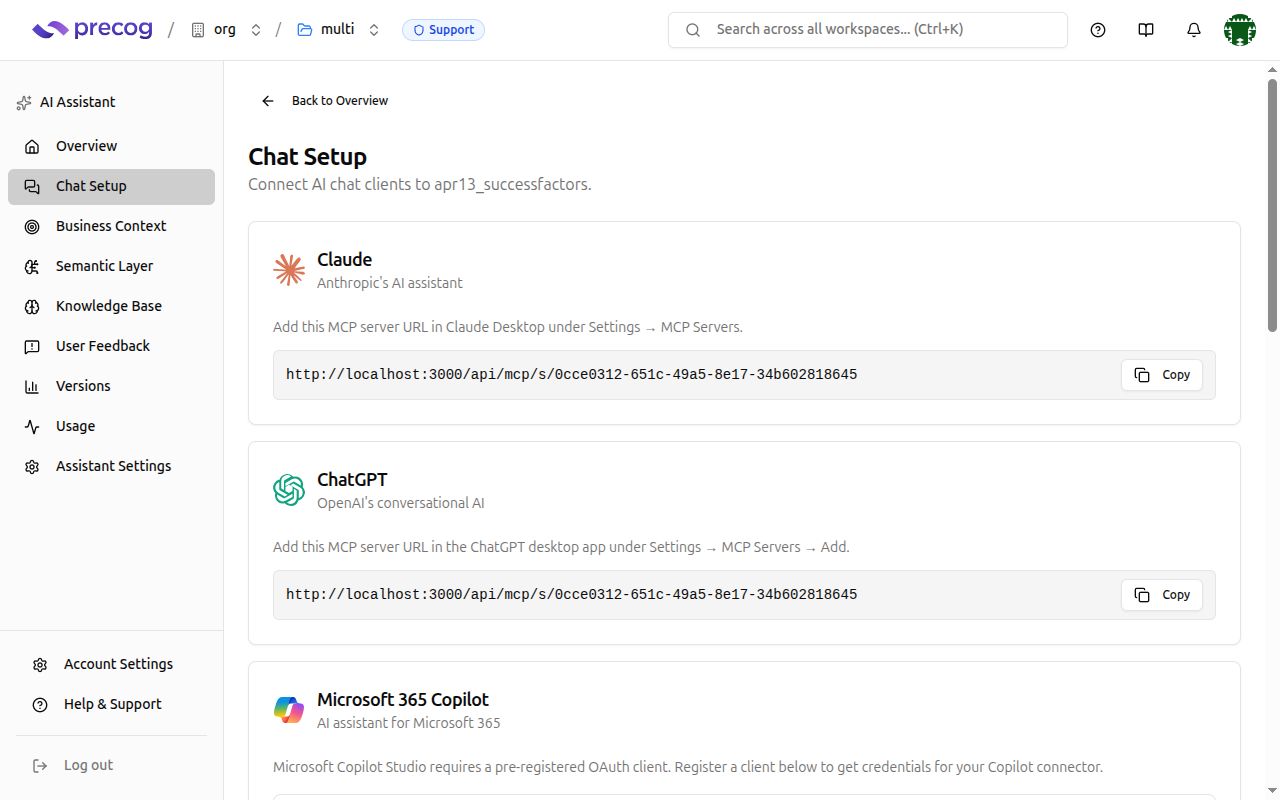1280x800 pixels.
Task: Click the User Feedback message icon
Action: tap(32, 347)
